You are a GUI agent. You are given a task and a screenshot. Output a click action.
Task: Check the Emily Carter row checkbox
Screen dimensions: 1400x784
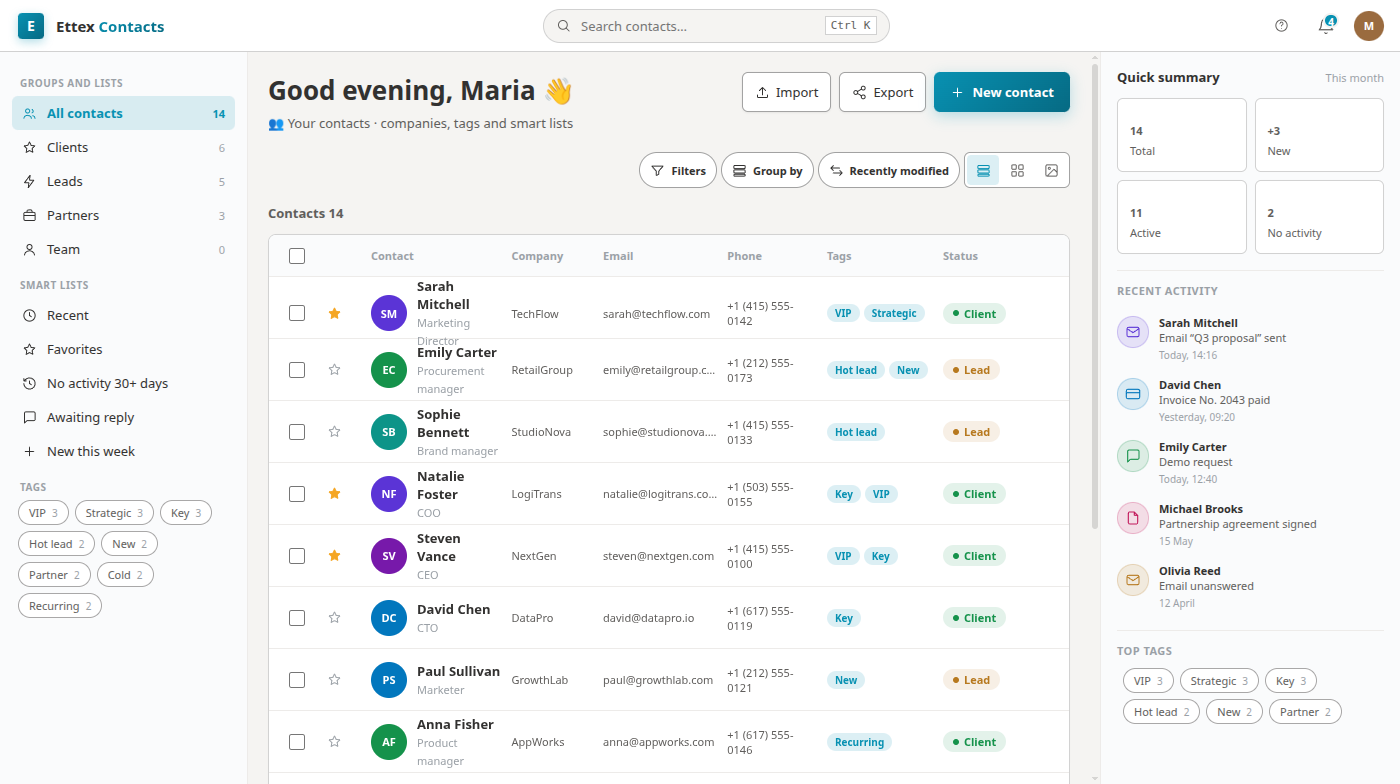click(297, 370)
